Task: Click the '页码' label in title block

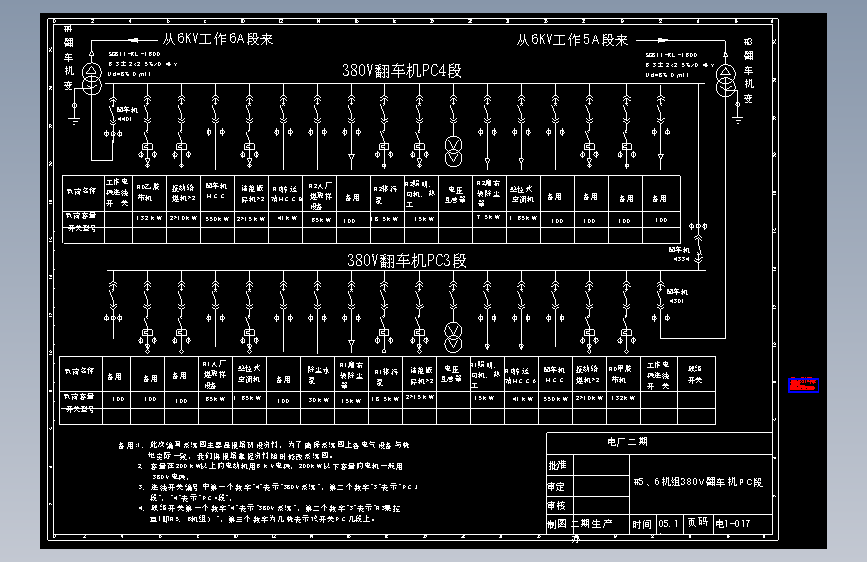Action: pos(698,522)
